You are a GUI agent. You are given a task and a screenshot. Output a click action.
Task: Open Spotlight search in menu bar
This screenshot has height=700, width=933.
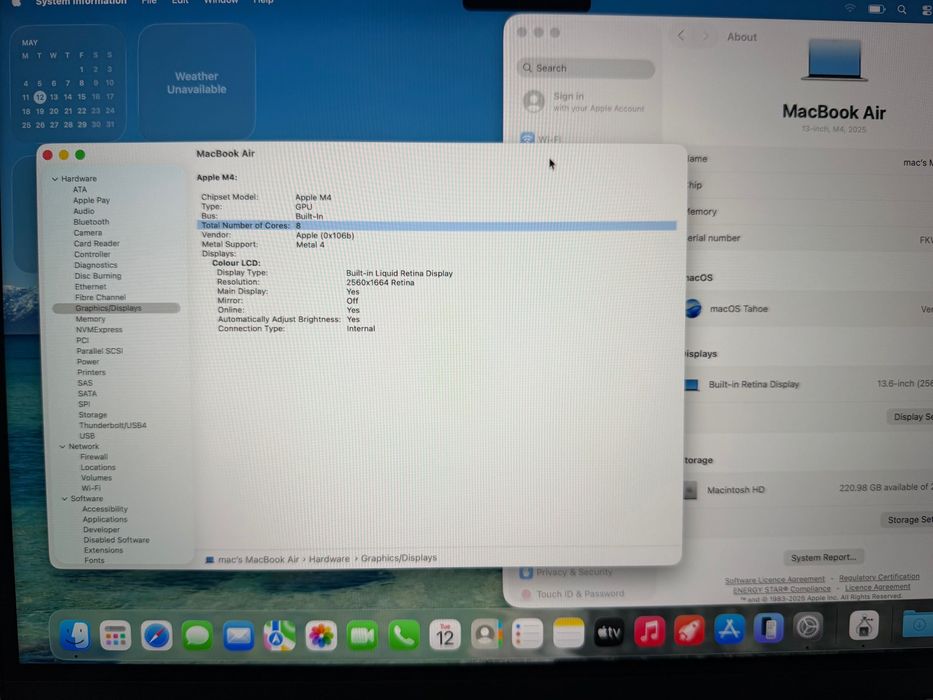pyautogui.click(x=902, y=9)
